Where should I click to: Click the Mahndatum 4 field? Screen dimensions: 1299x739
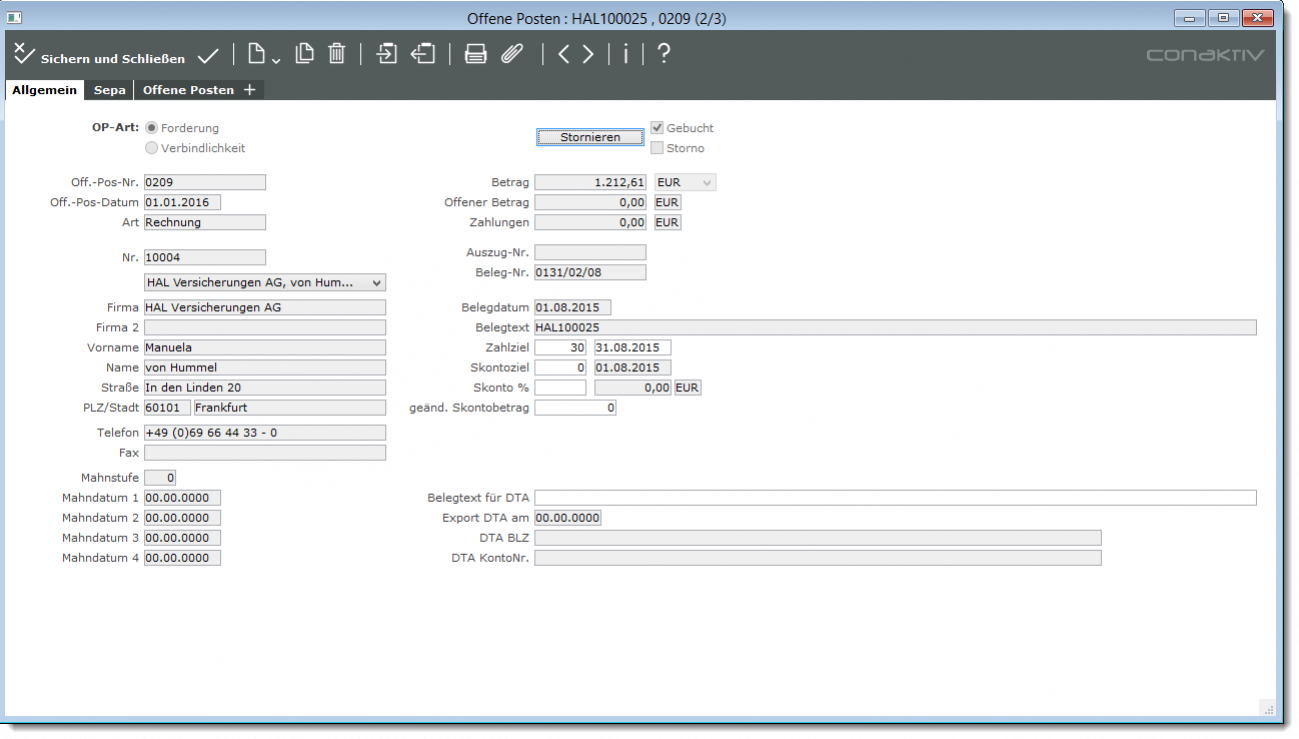(x=183, y=558)
